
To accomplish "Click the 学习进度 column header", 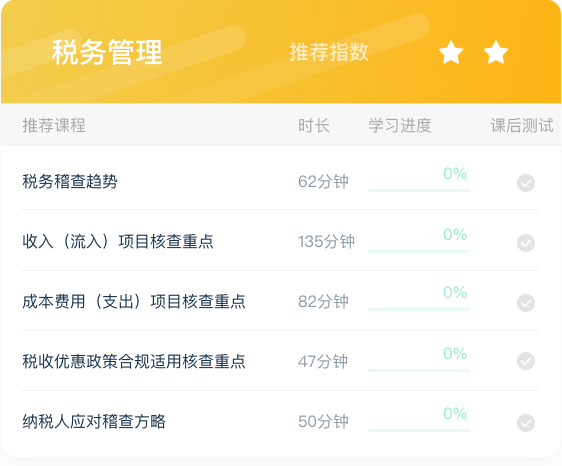I will coord(400,125).
